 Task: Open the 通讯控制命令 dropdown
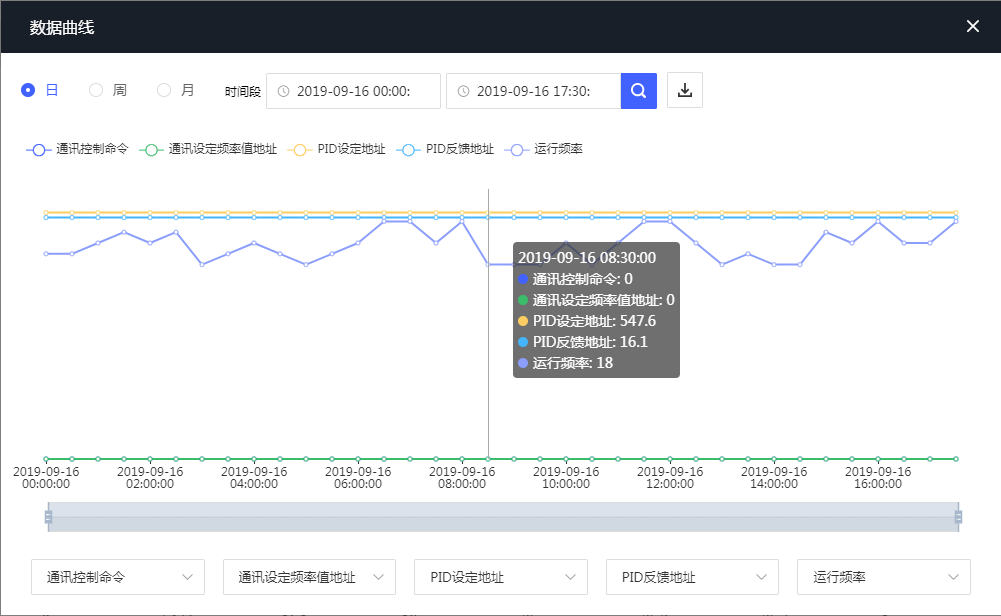coord(118,577)
